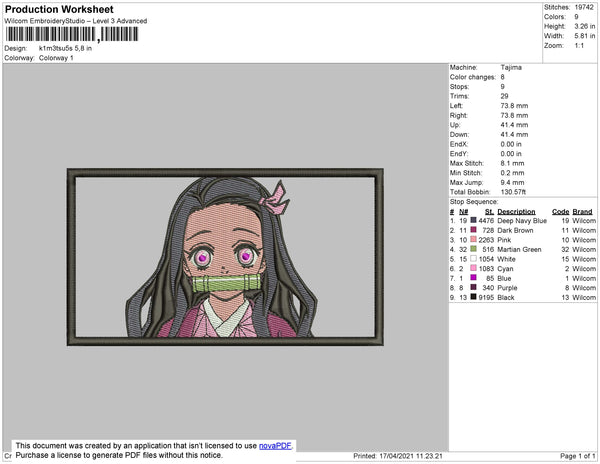Click the barcode in the header
The image size is (600, 464).
tap(72, 34)
